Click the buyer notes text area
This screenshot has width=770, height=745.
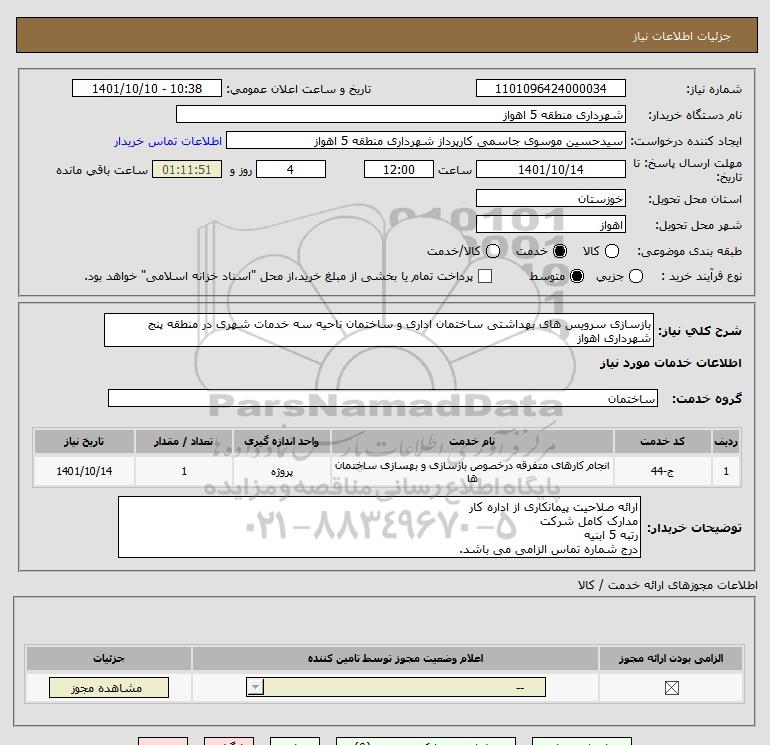[379, 527]
